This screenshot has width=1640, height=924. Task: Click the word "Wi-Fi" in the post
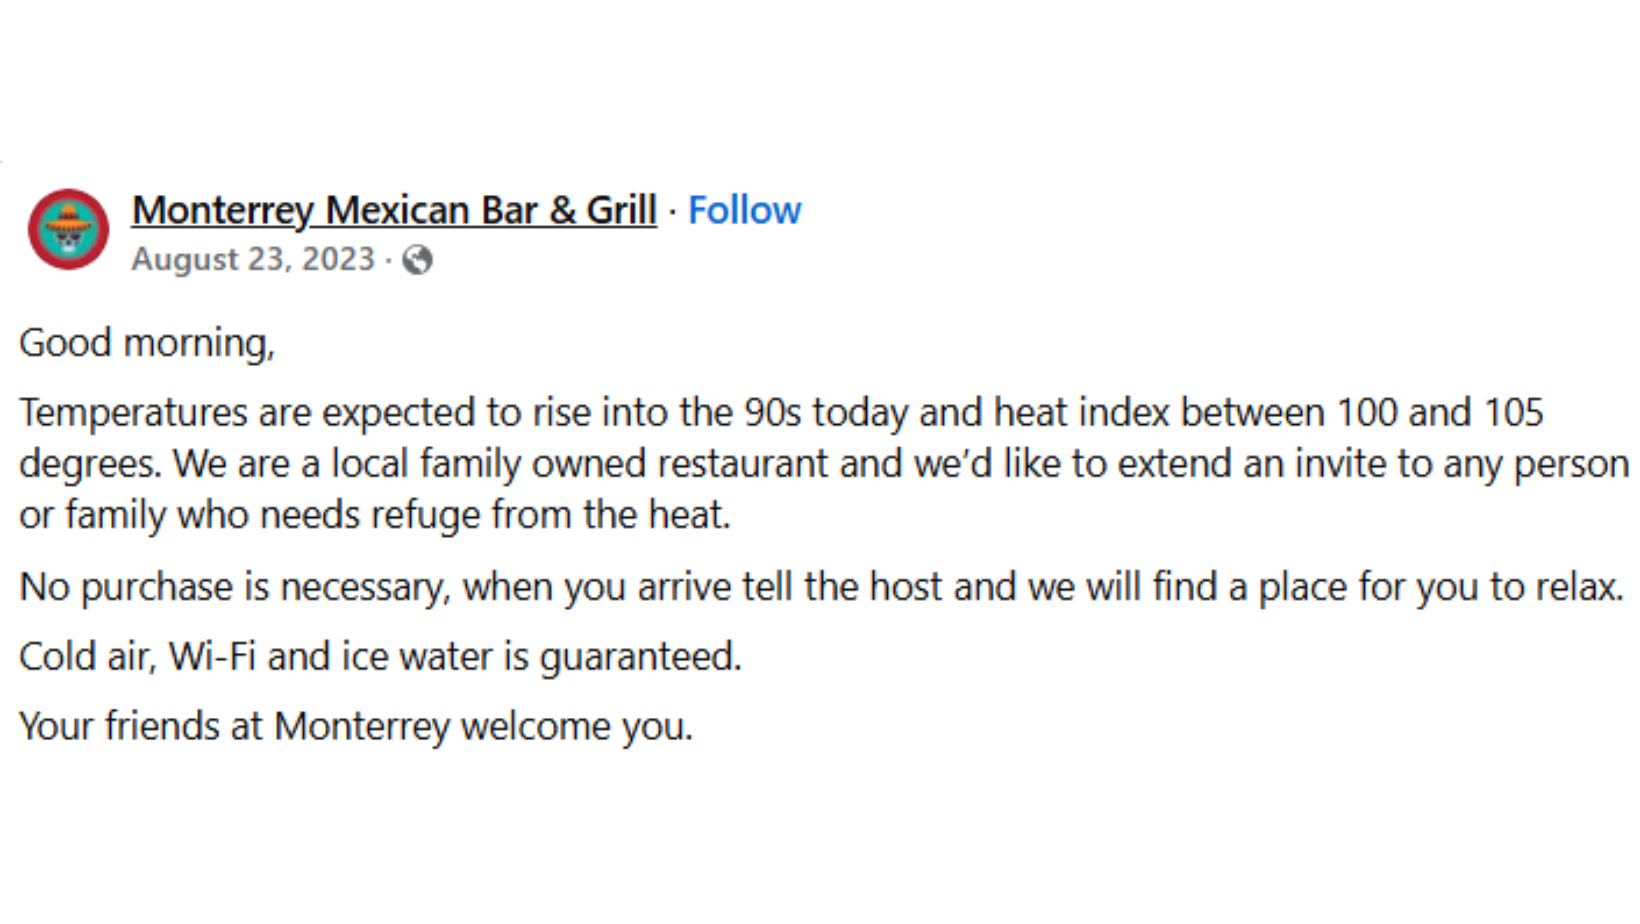pyautogui.click(x=212, y=656)
